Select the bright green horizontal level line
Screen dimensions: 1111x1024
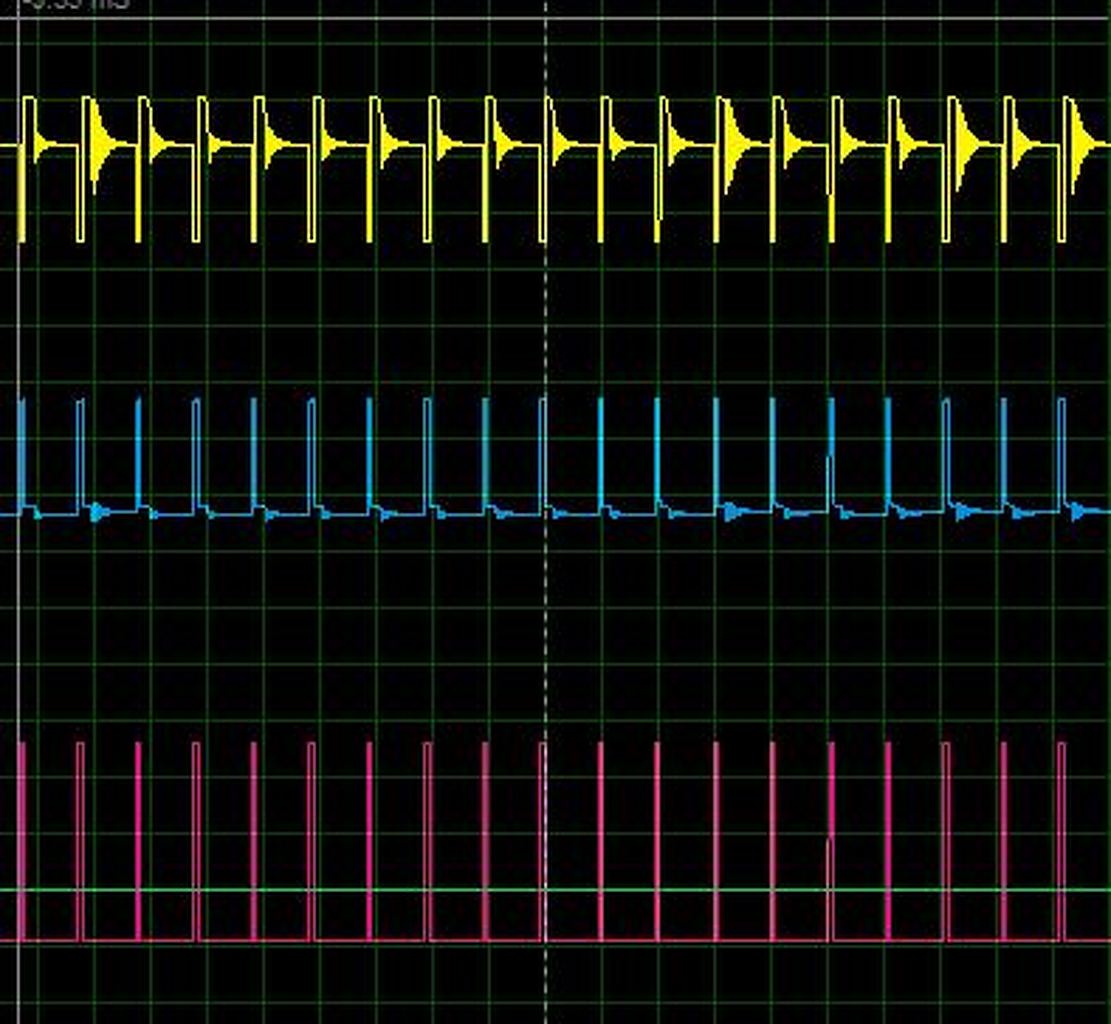(556, 890)
